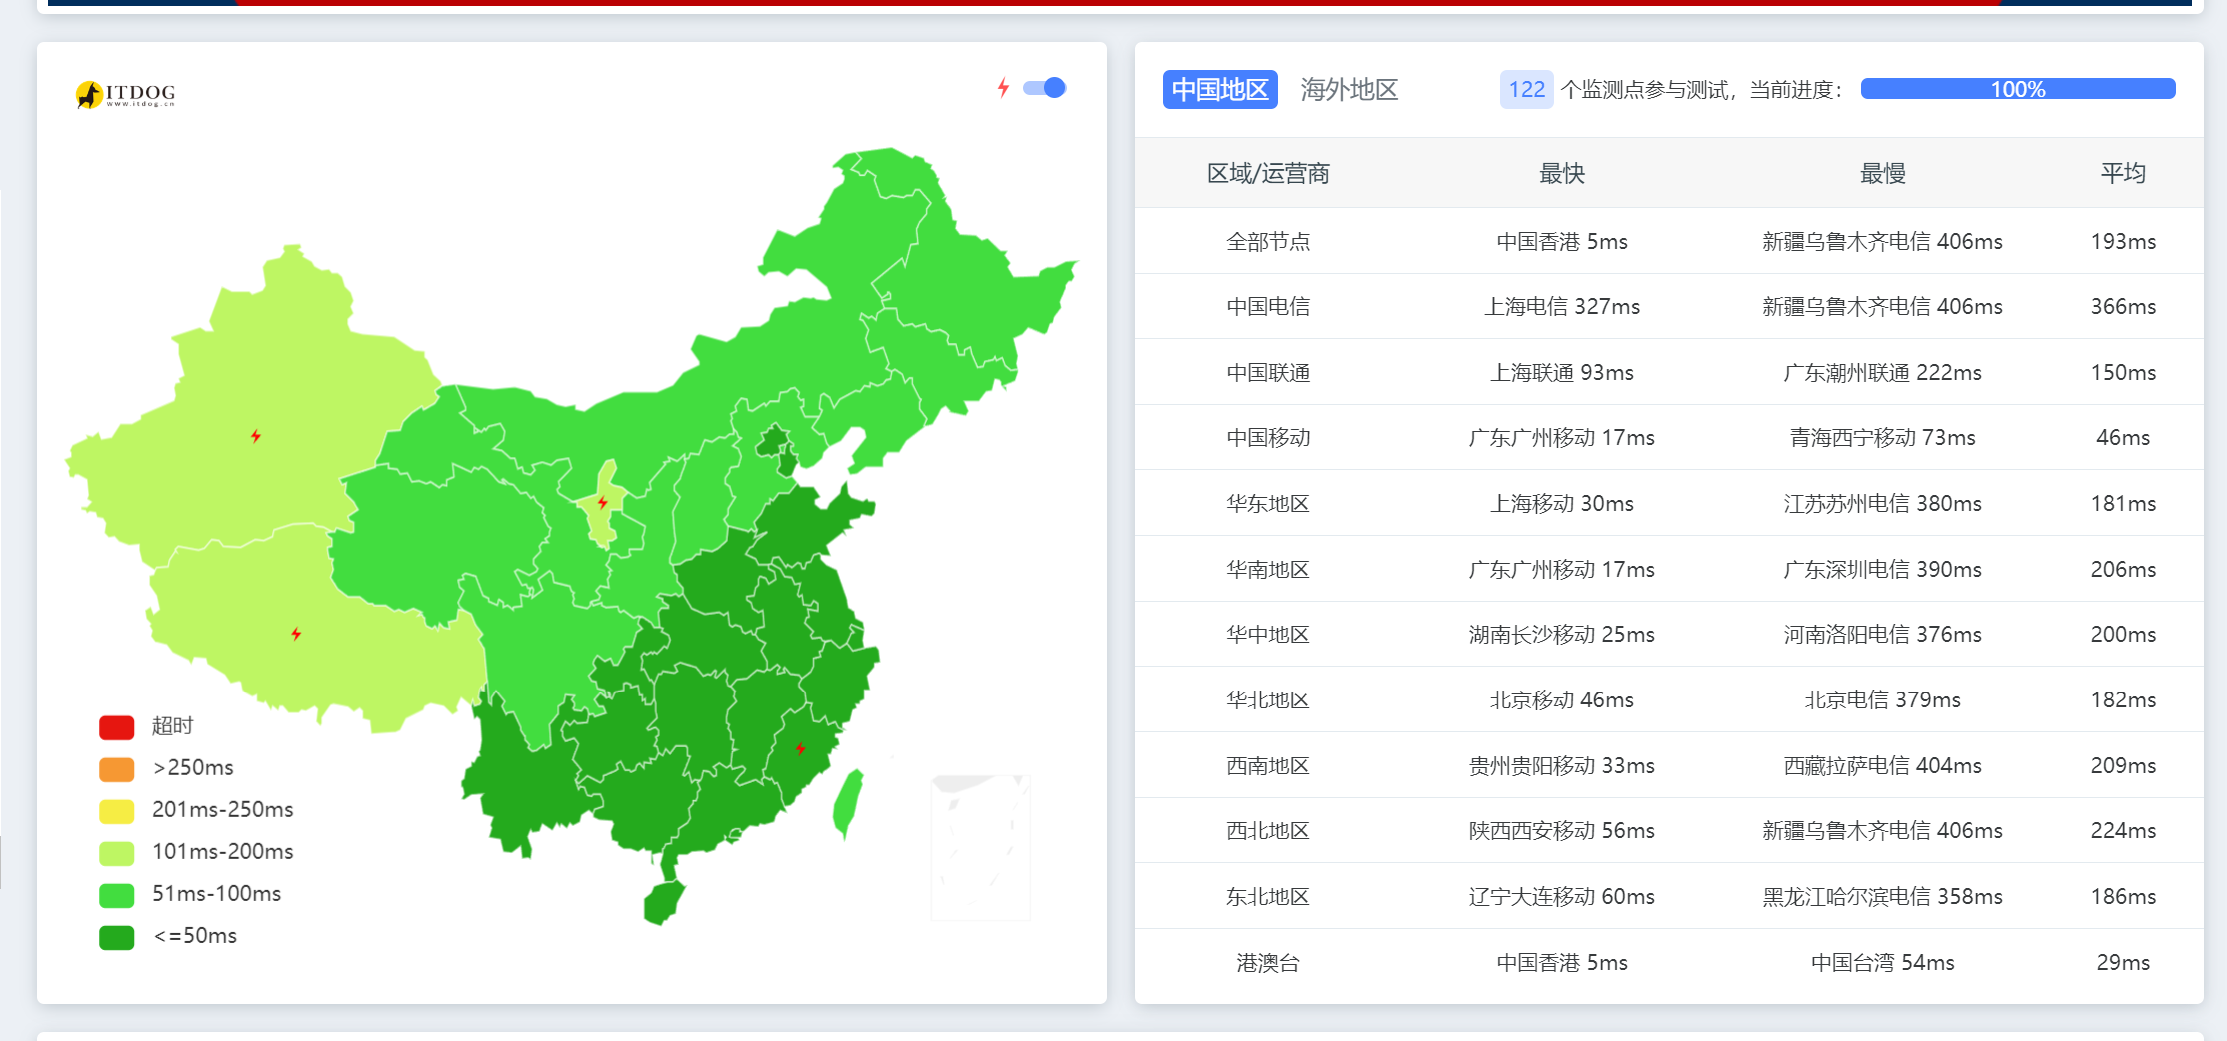
Task: Switch to the 海外地区 tab
Action: [x=1348, y=90]
